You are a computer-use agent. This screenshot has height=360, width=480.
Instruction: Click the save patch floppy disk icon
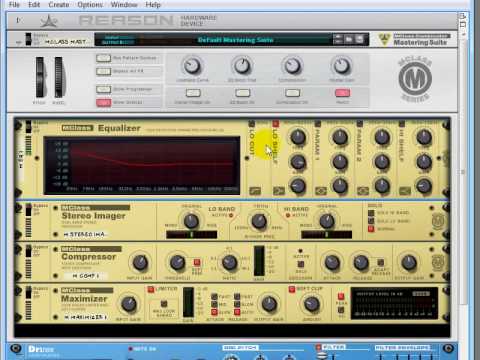coord(359,39)
